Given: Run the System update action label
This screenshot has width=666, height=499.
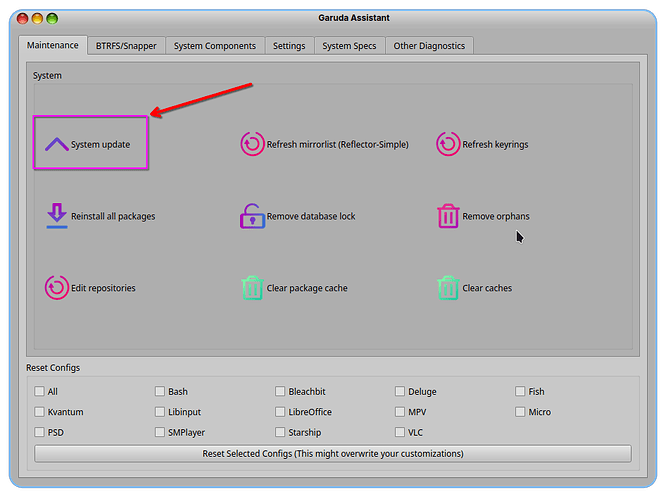Looking at the screenshot, I should pyautogui.click(x=100, y=144).
